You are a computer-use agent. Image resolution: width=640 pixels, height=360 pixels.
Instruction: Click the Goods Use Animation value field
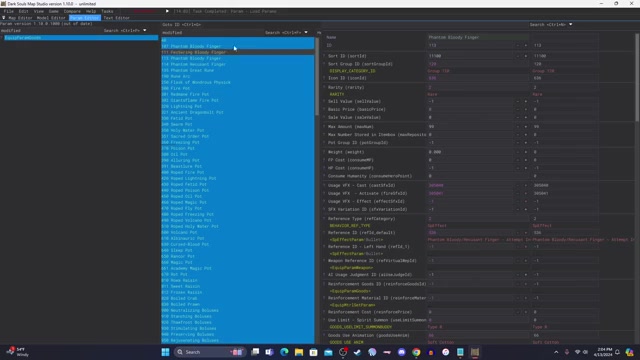(478, 336)
